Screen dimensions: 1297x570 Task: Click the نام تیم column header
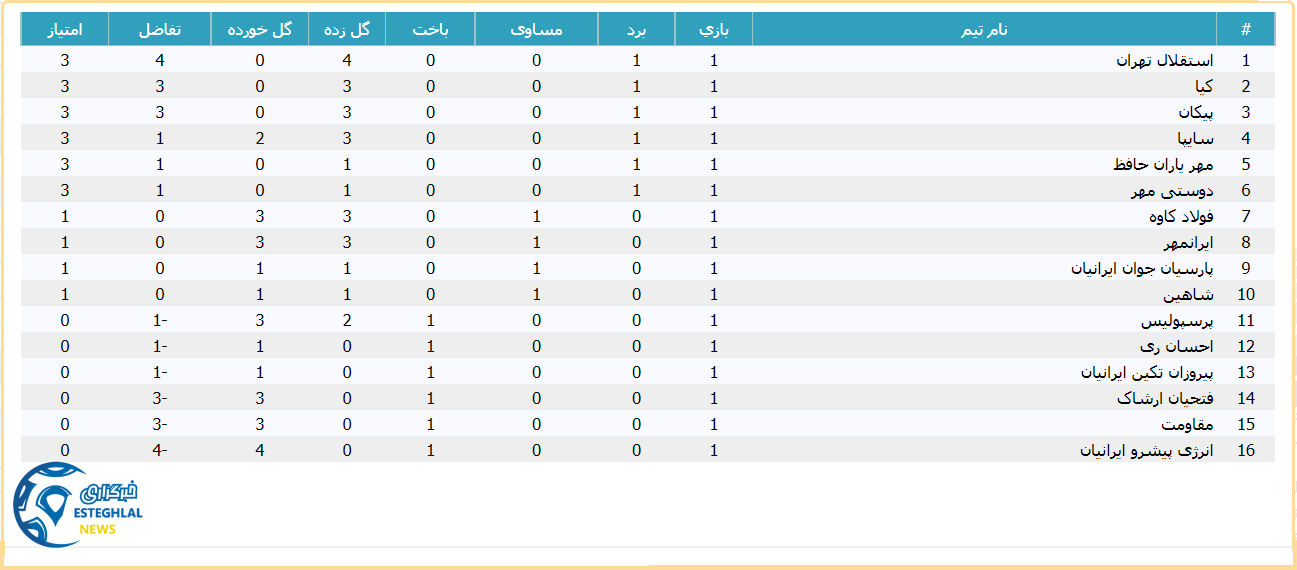[x=983, y=30]
